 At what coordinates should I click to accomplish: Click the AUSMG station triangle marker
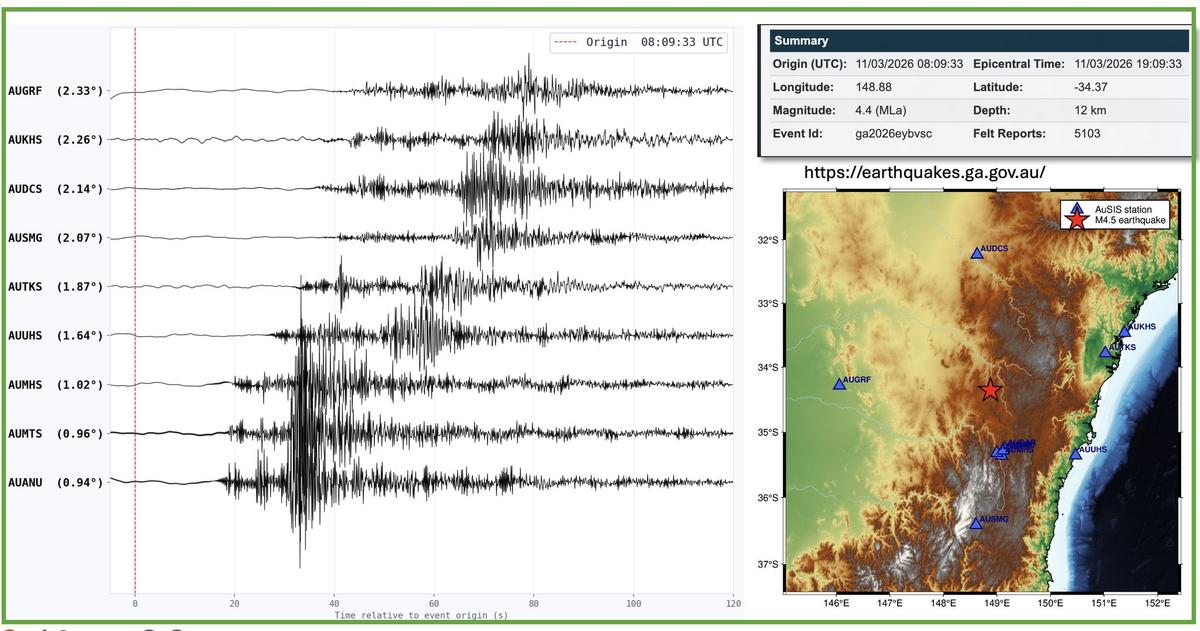pos(975,523)
